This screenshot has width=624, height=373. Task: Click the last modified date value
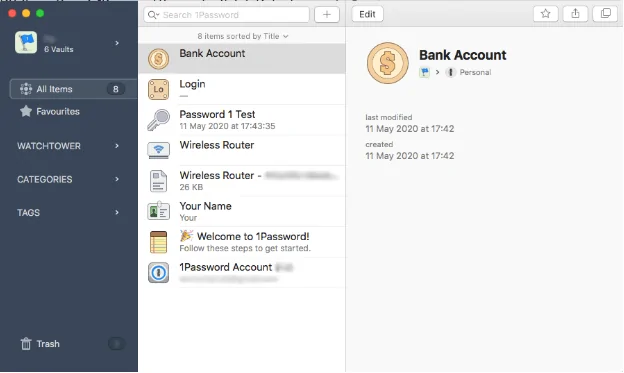(410, 129)
